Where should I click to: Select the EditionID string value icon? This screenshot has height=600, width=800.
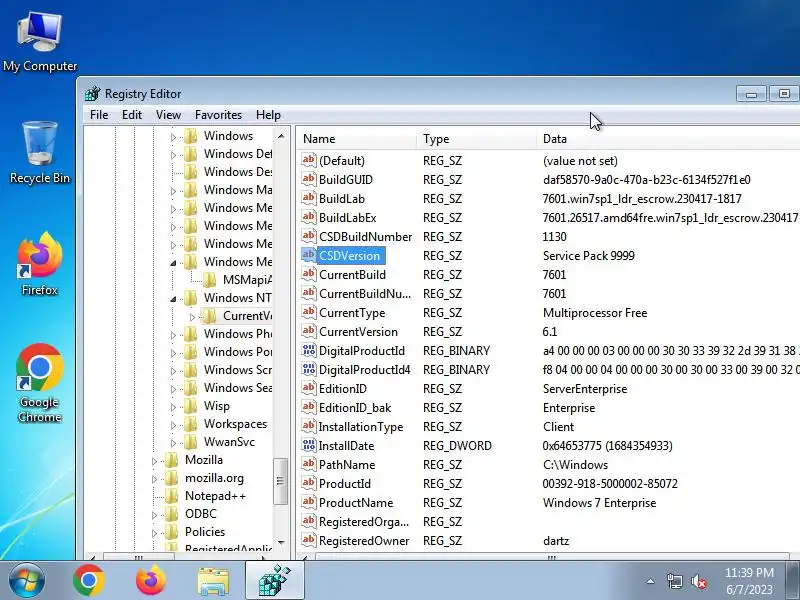point(309,388)
